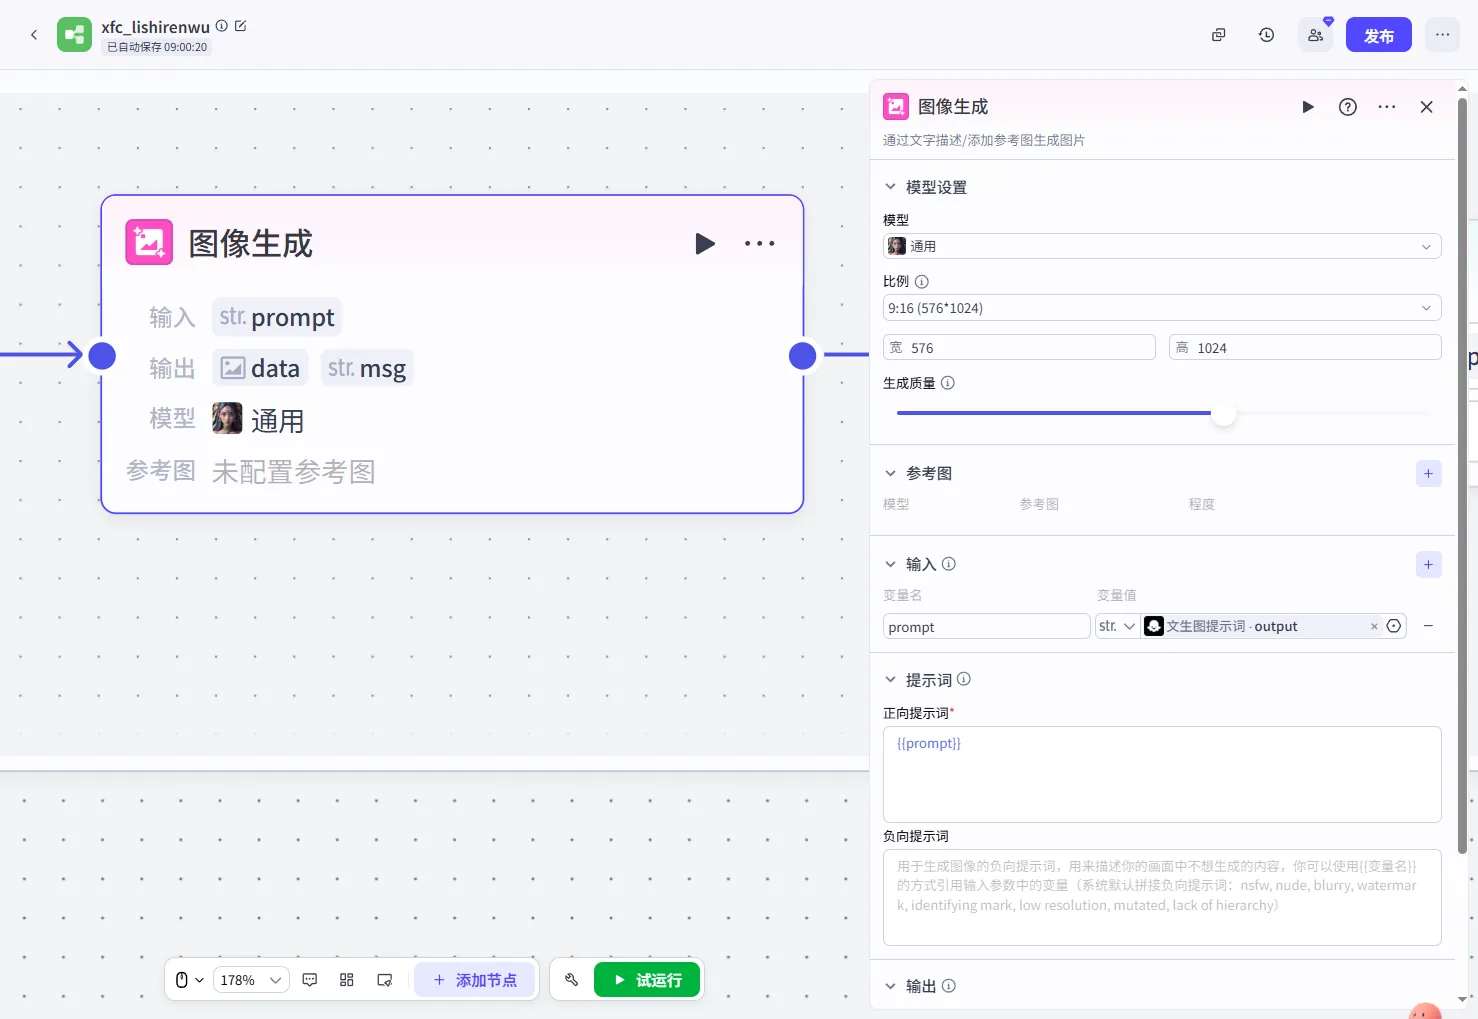Screen dimensions: 1478x1019
Task: Add a reference image with the 参考图 plus button
Action: pyautogui.click(x=1429, y=474)
